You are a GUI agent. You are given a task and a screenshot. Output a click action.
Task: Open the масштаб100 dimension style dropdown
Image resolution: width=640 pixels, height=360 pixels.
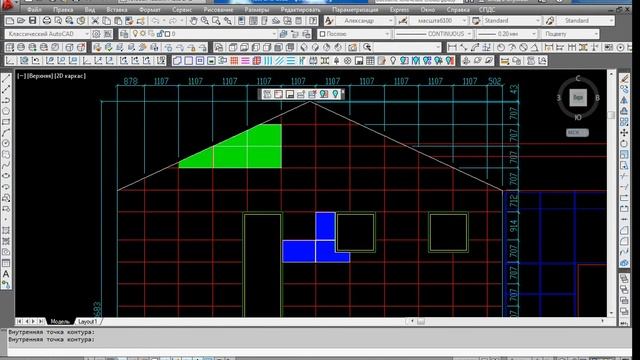point(464,21)
